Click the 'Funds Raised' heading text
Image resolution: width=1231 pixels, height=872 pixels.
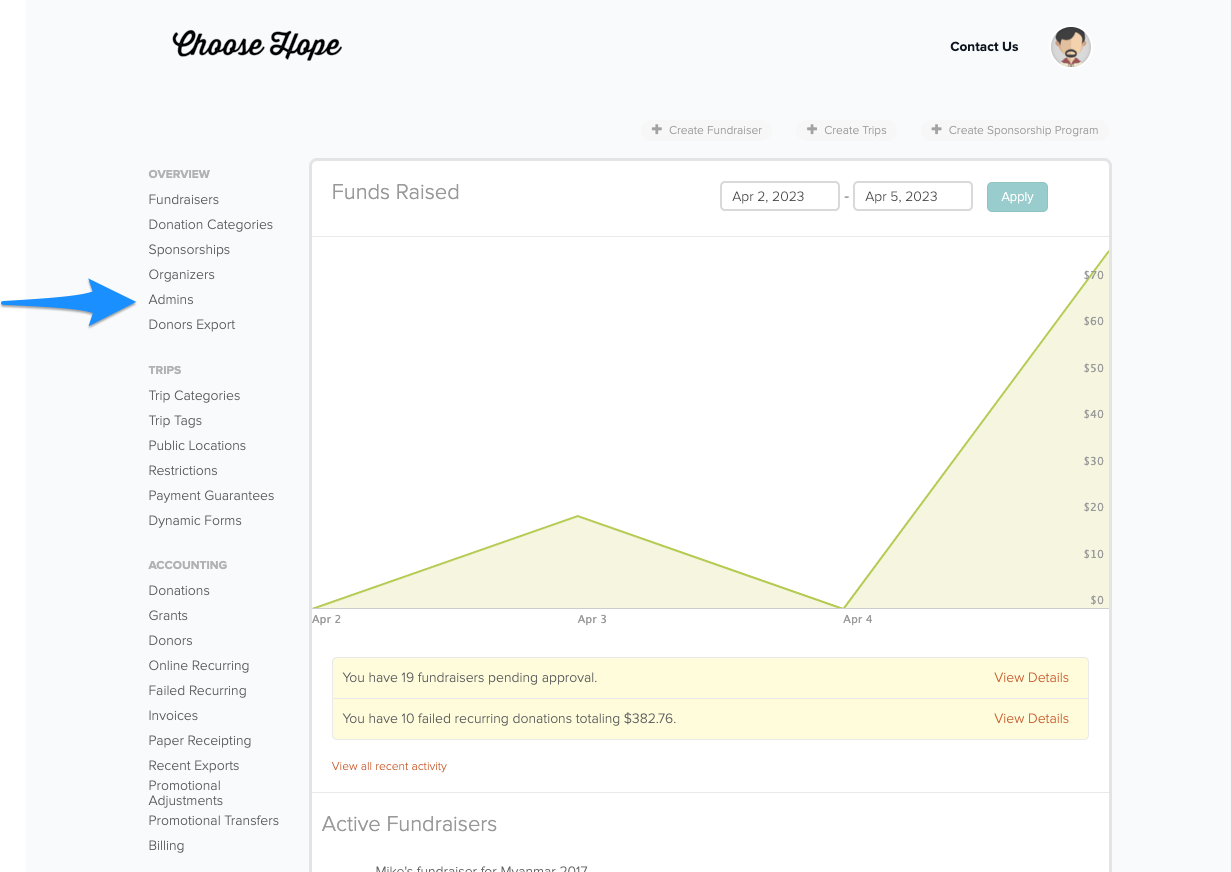click(x=395, y=192)
